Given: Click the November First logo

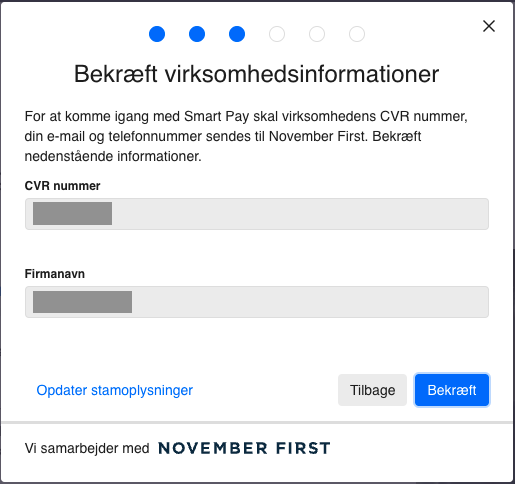Looking at the screenshot, I should pos(244,448).
